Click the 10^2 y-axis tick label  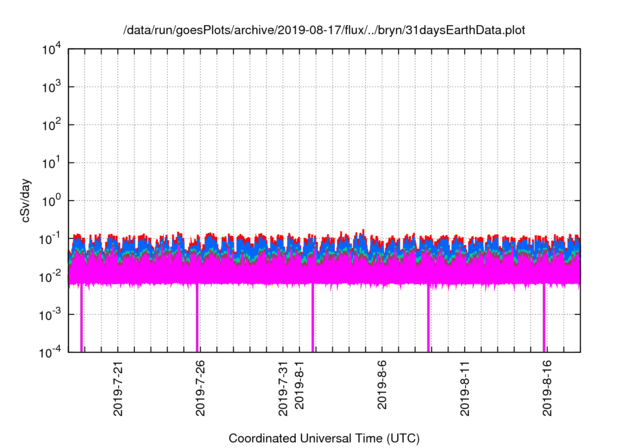pyautogui.click(x=52, y=125)
